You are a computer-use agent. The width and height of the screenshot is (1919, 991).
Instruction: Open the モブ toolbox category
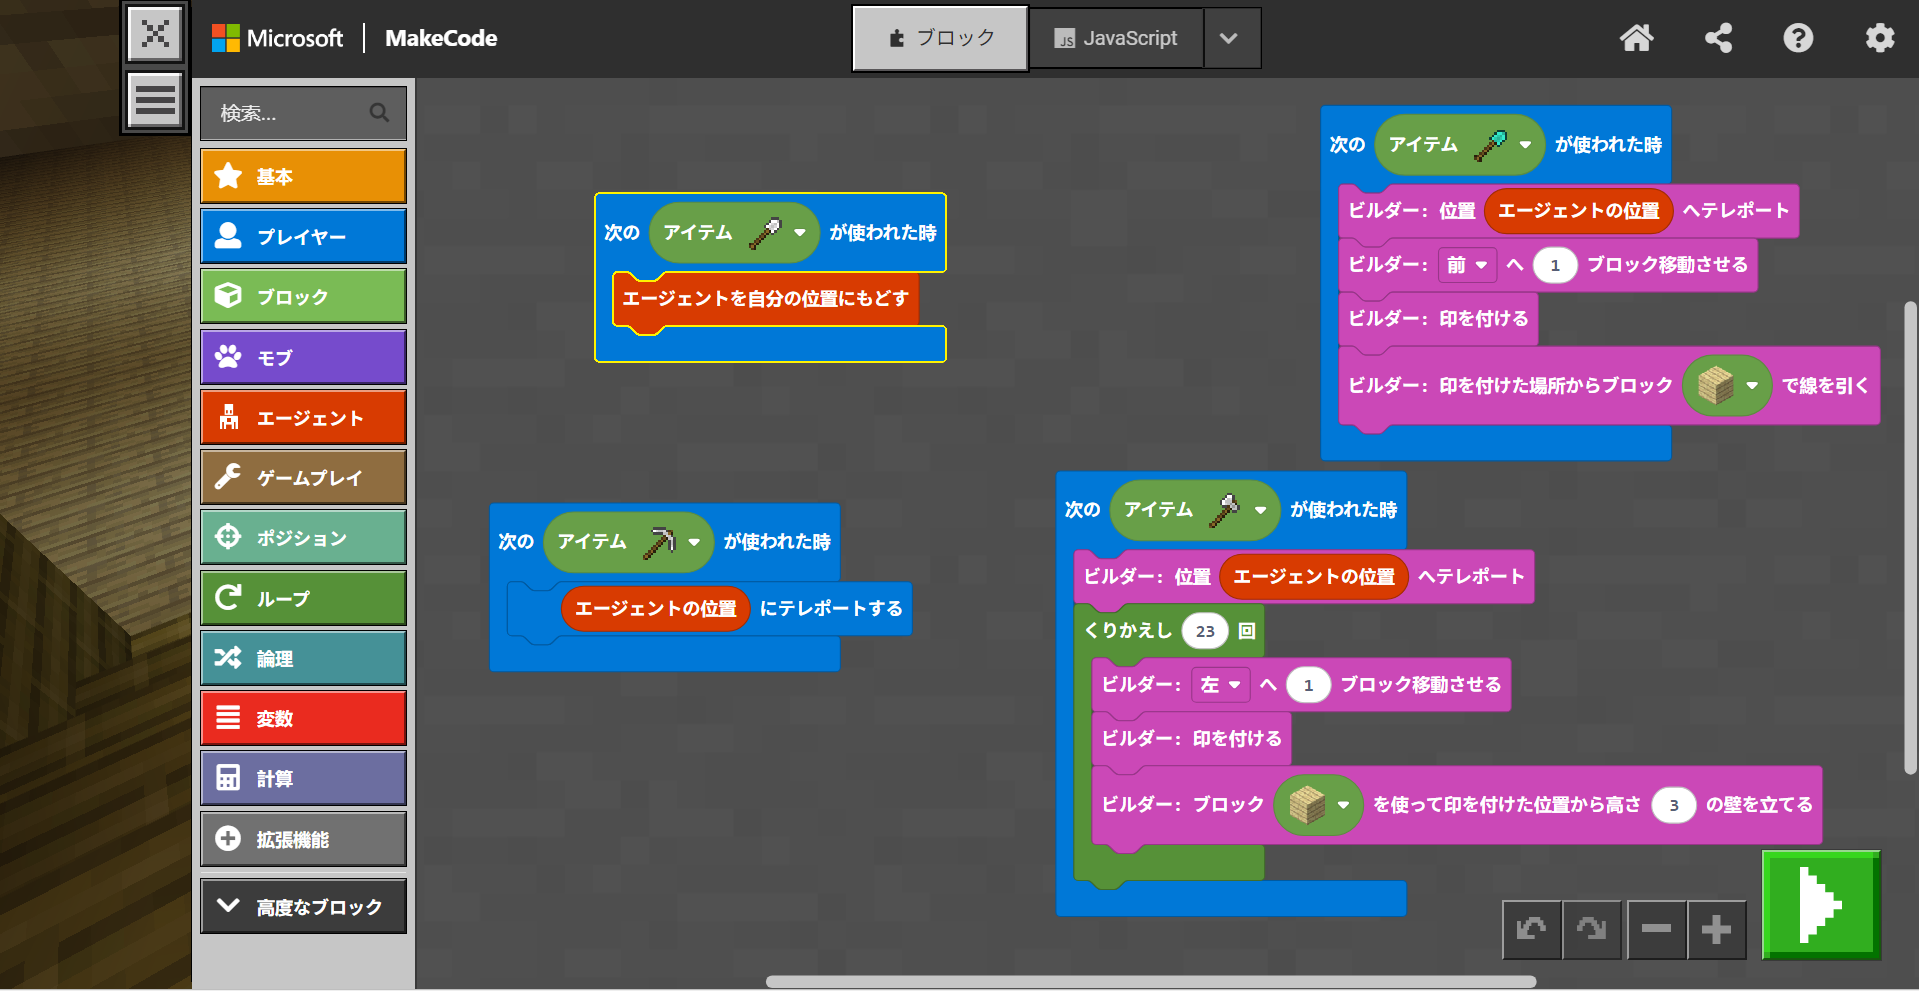pyautogui.click(x=303, y=357)
